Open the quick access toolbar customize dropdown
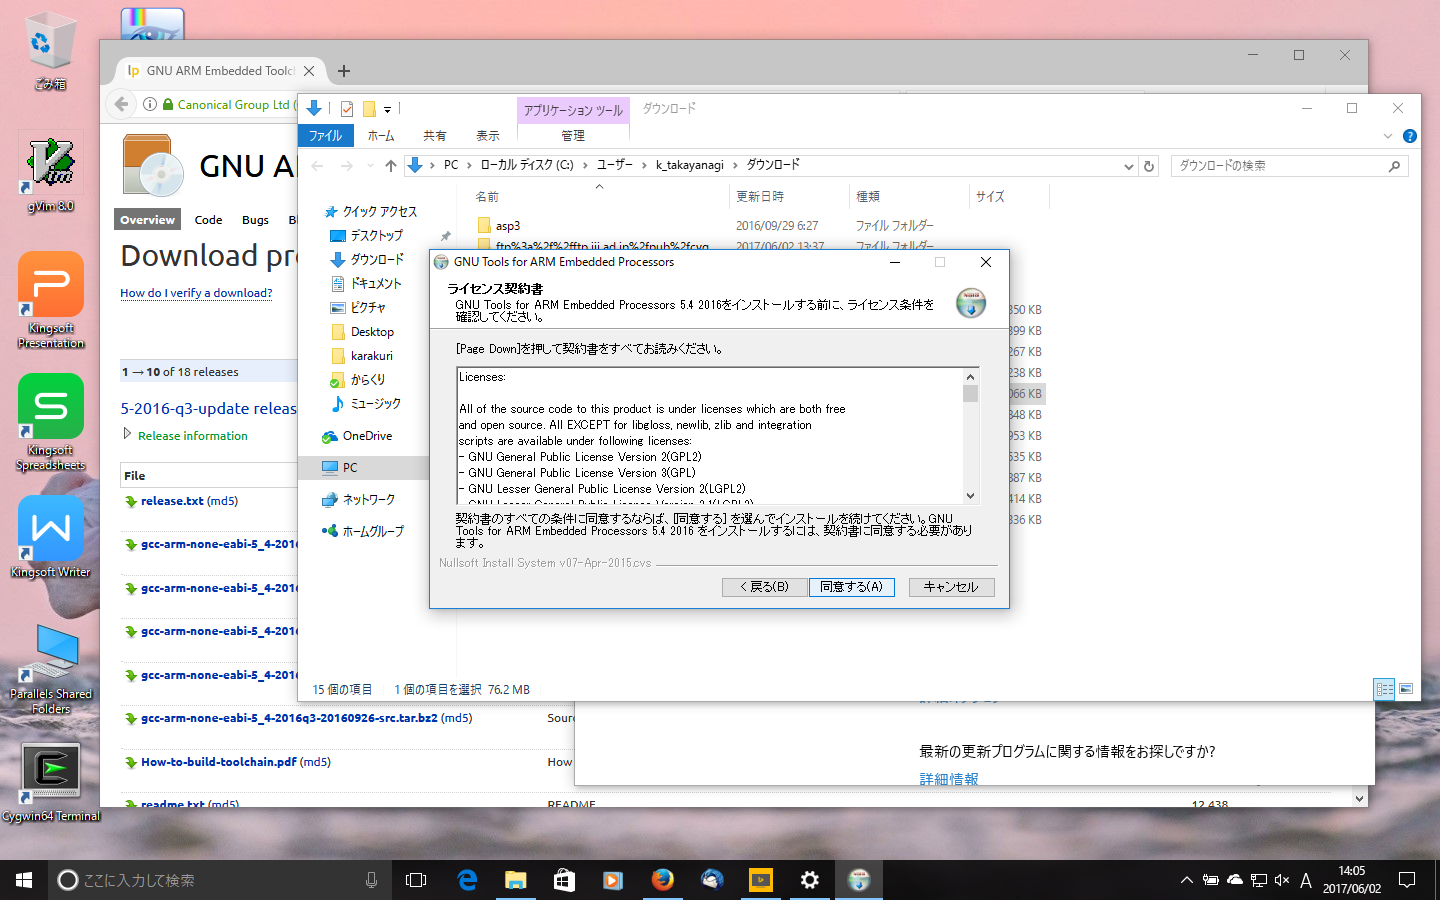1440x900 pixels. [387, 110]
